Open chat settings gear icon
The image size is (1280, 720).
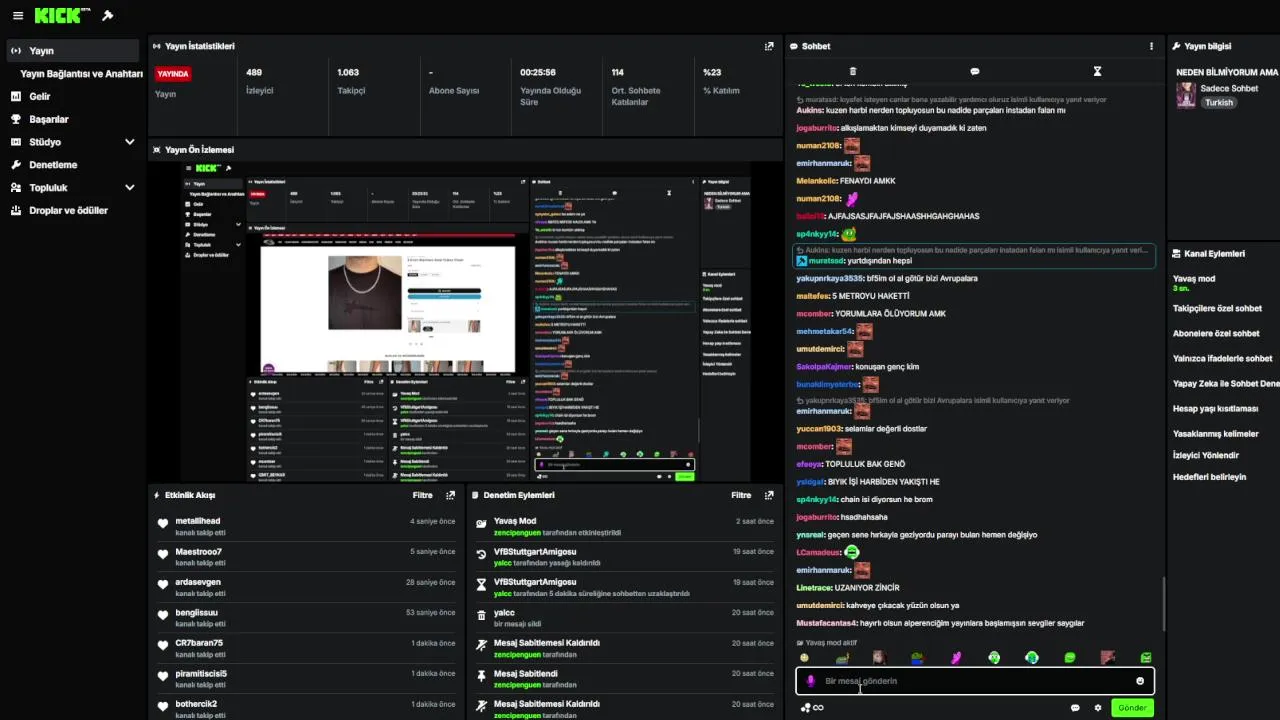(x=1098, y=708)
